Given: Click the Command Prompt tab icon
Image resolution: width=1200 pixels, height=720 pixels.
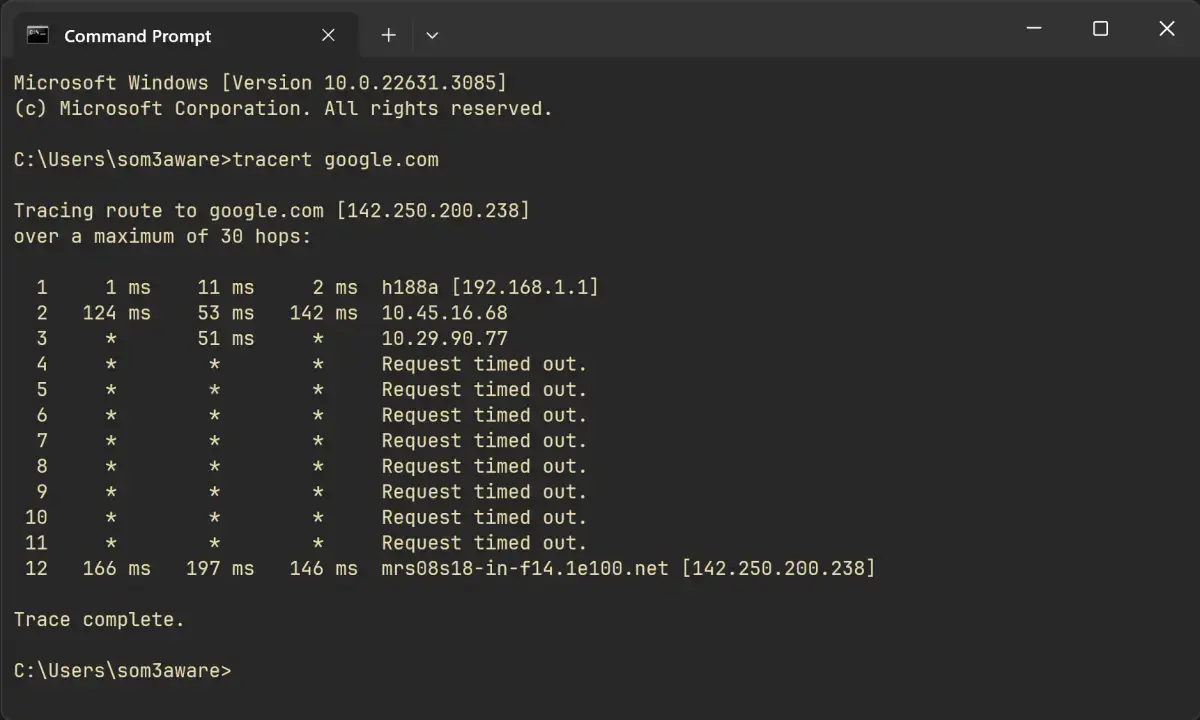Looking at the screenshot, I should [38, 36].
